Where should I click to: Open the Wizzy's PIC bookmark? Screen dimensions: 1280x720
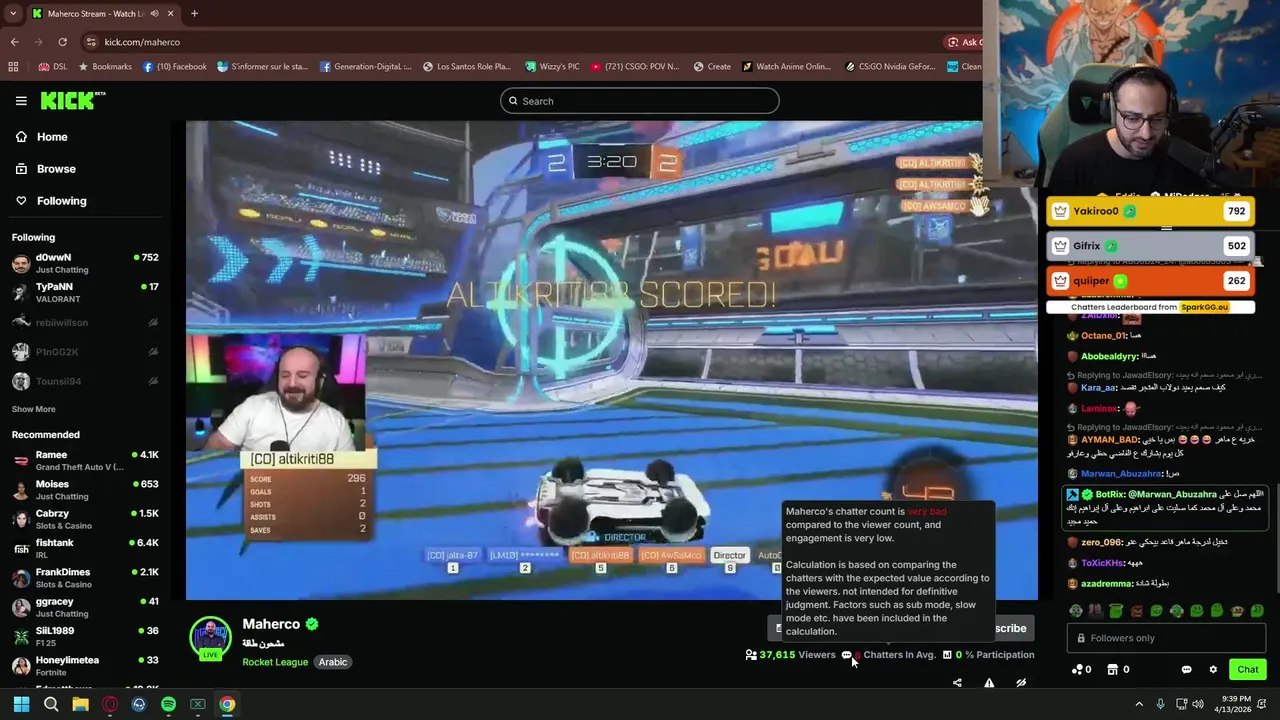click(551, 67)
